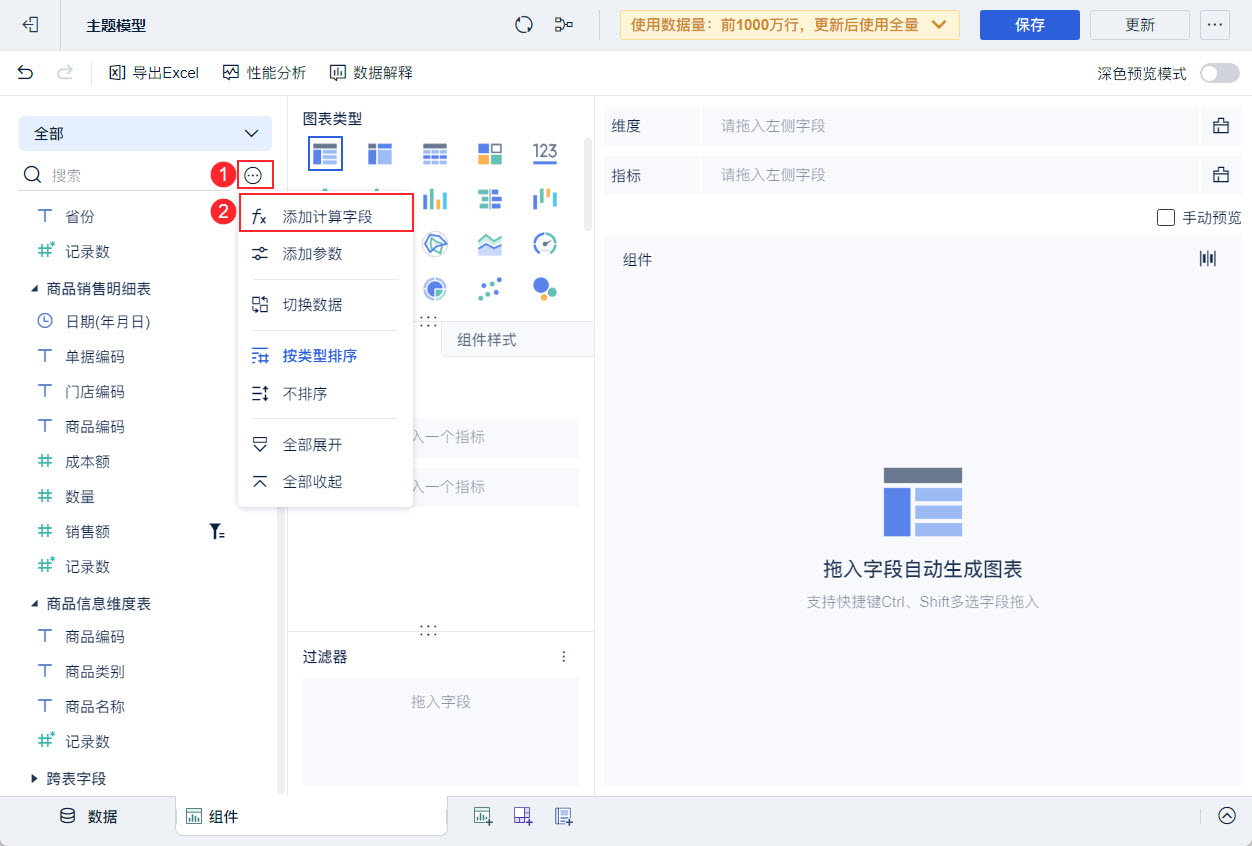This screenshot has width=1252, height=846.
Task: Click the redo arrow
Action: click(x=65, y=72)
